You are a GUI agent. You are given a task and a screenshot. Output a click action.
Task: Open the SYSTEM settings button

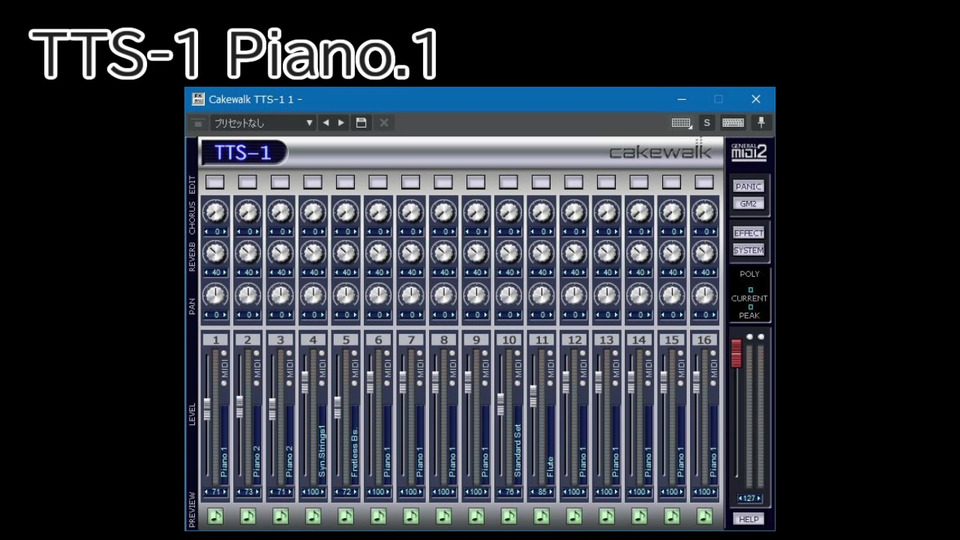pyautogui.click(x=748, y=250)
